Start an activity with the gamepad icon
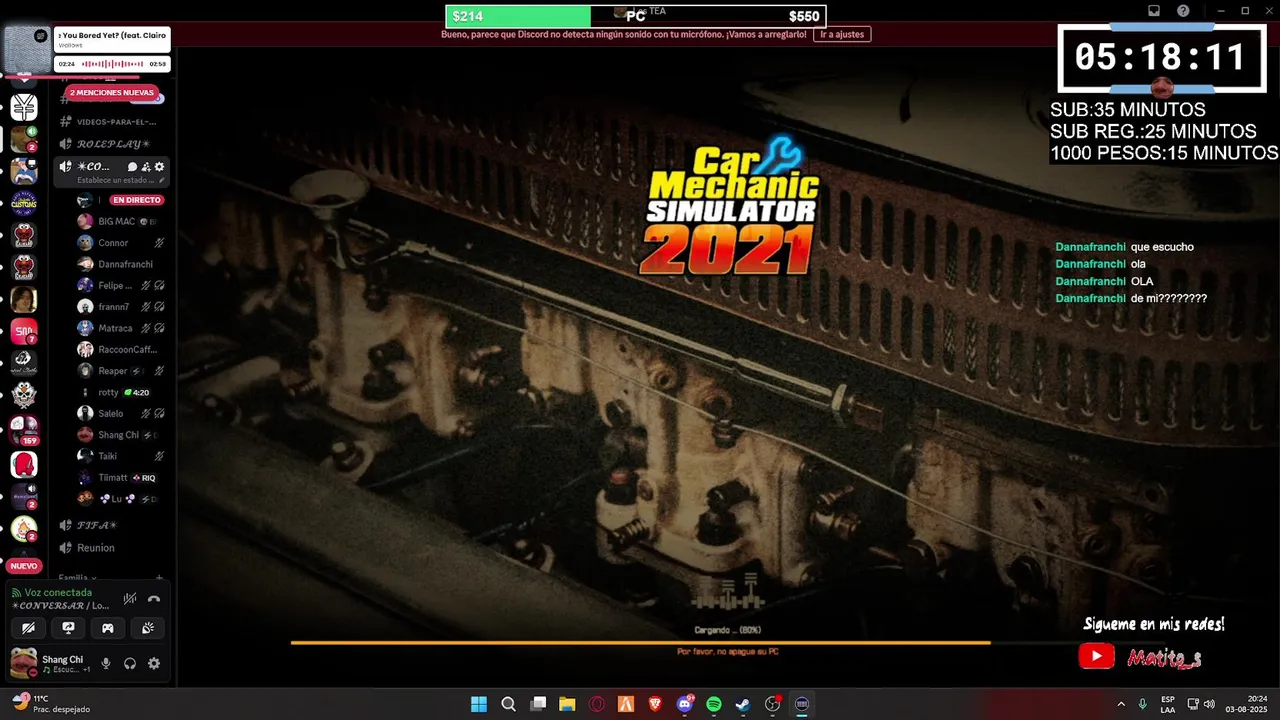 [x=108, y=628]
